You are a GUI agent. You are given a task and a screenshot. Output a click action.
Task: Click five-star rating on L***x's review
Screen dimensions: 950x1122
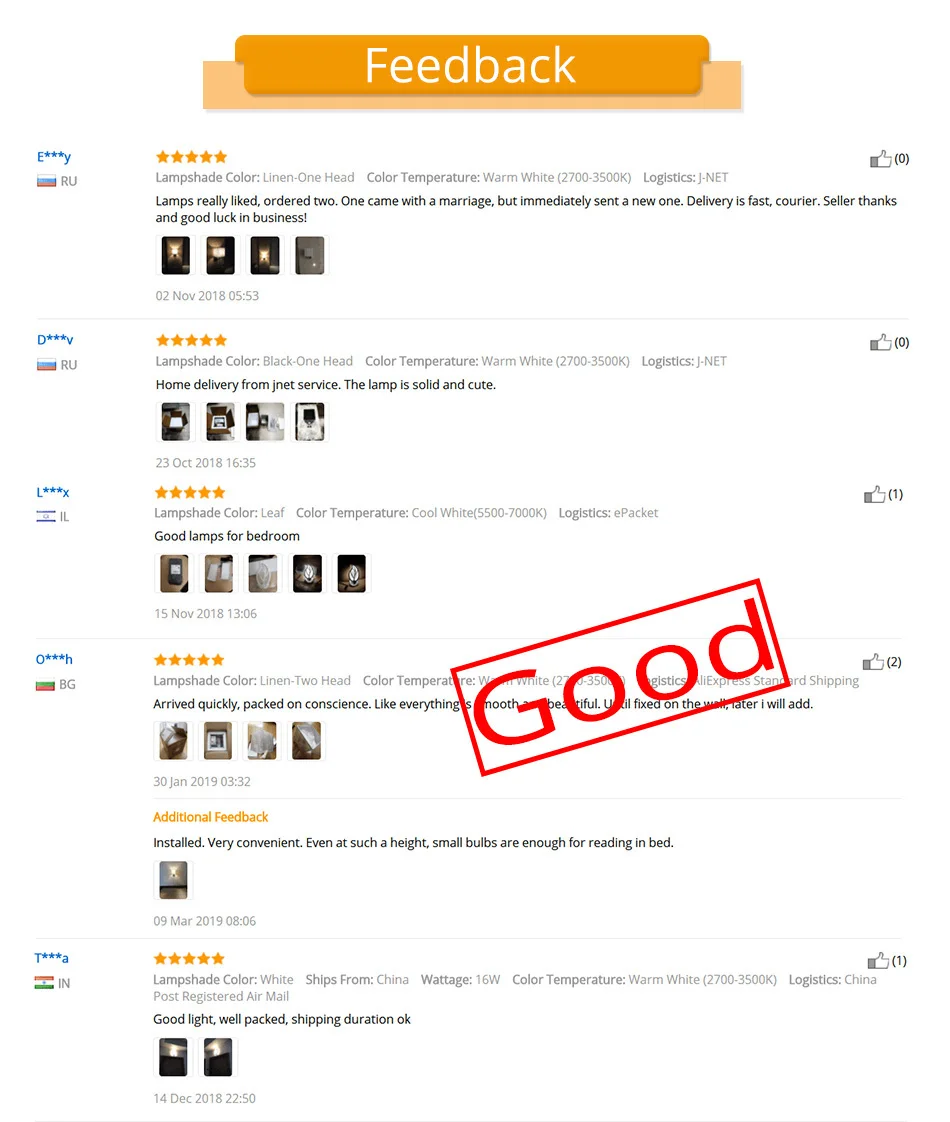[x=190, y=492]
